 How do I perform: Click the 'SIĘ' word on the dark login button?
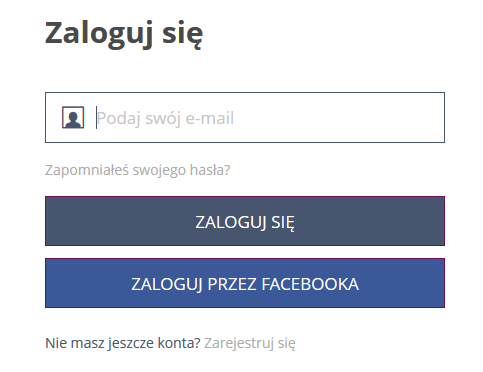pyautogui.click(x=283, y=223)
